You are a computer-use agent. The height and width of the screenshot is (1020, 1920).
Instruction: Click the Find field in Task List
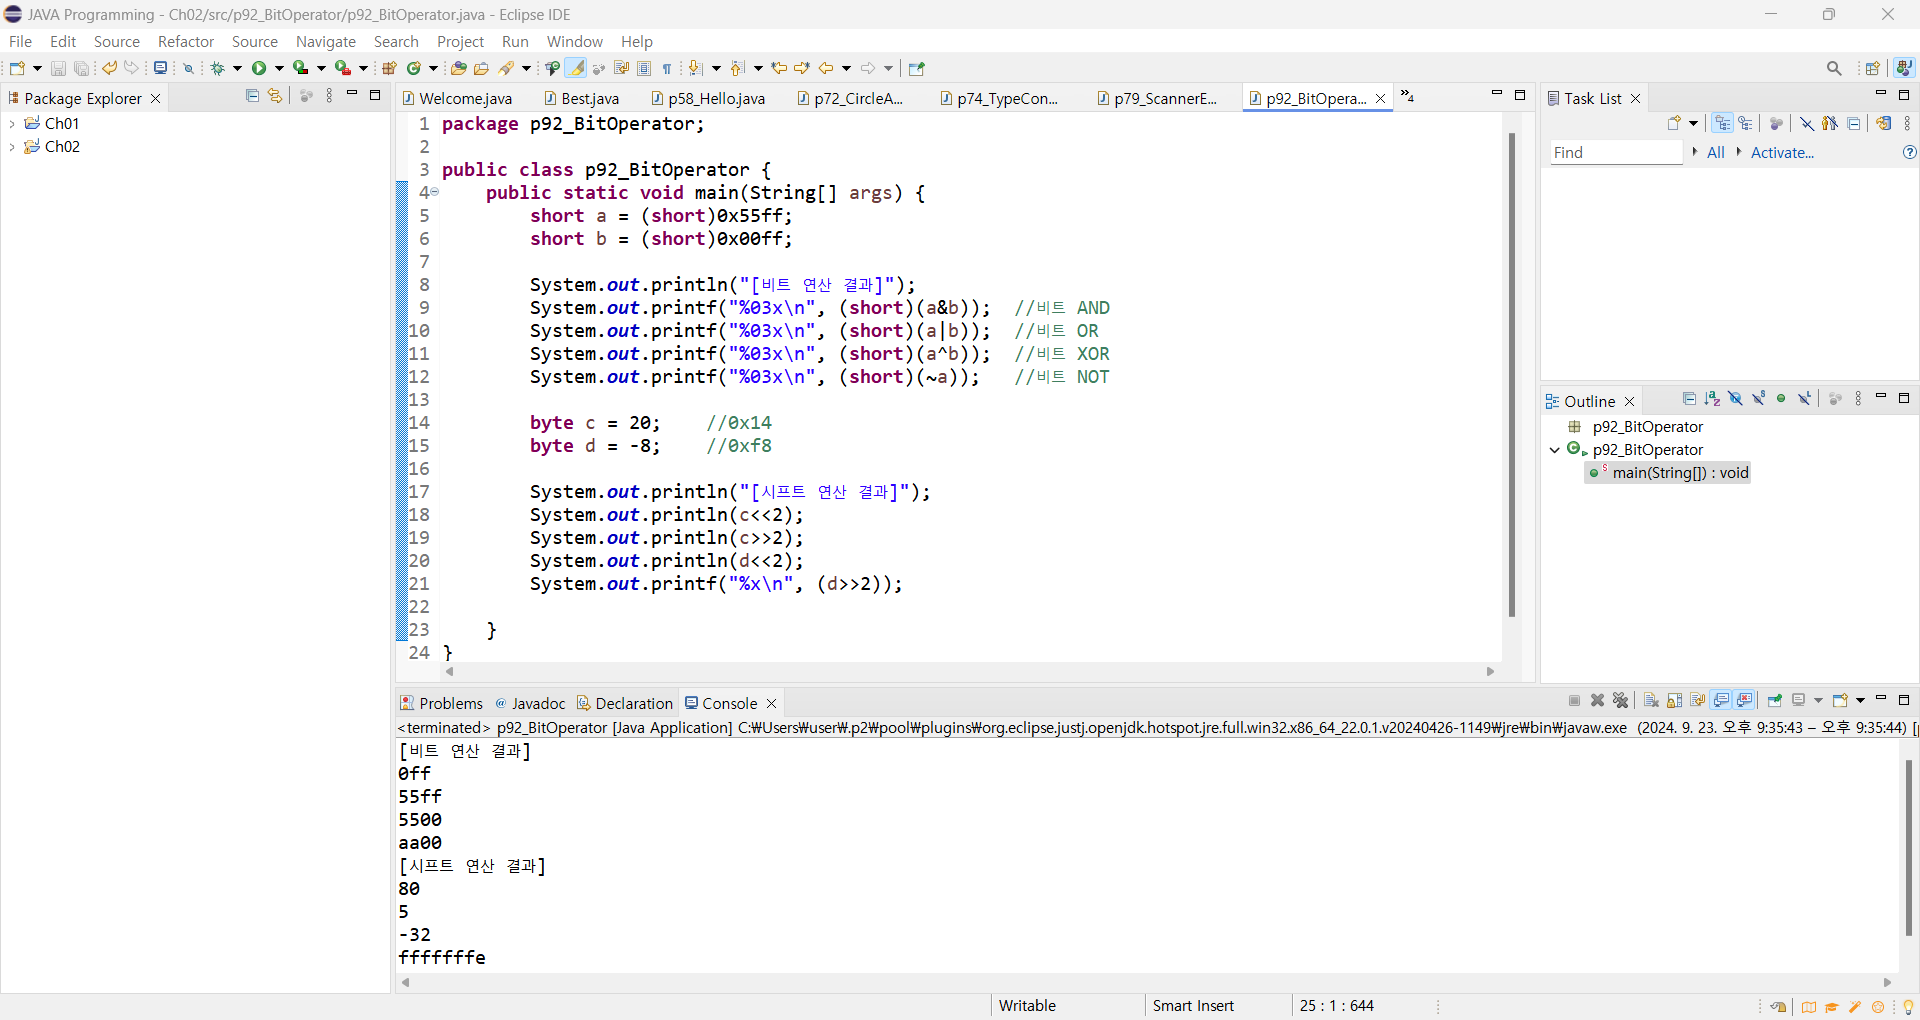click(x=1616, y=152)
